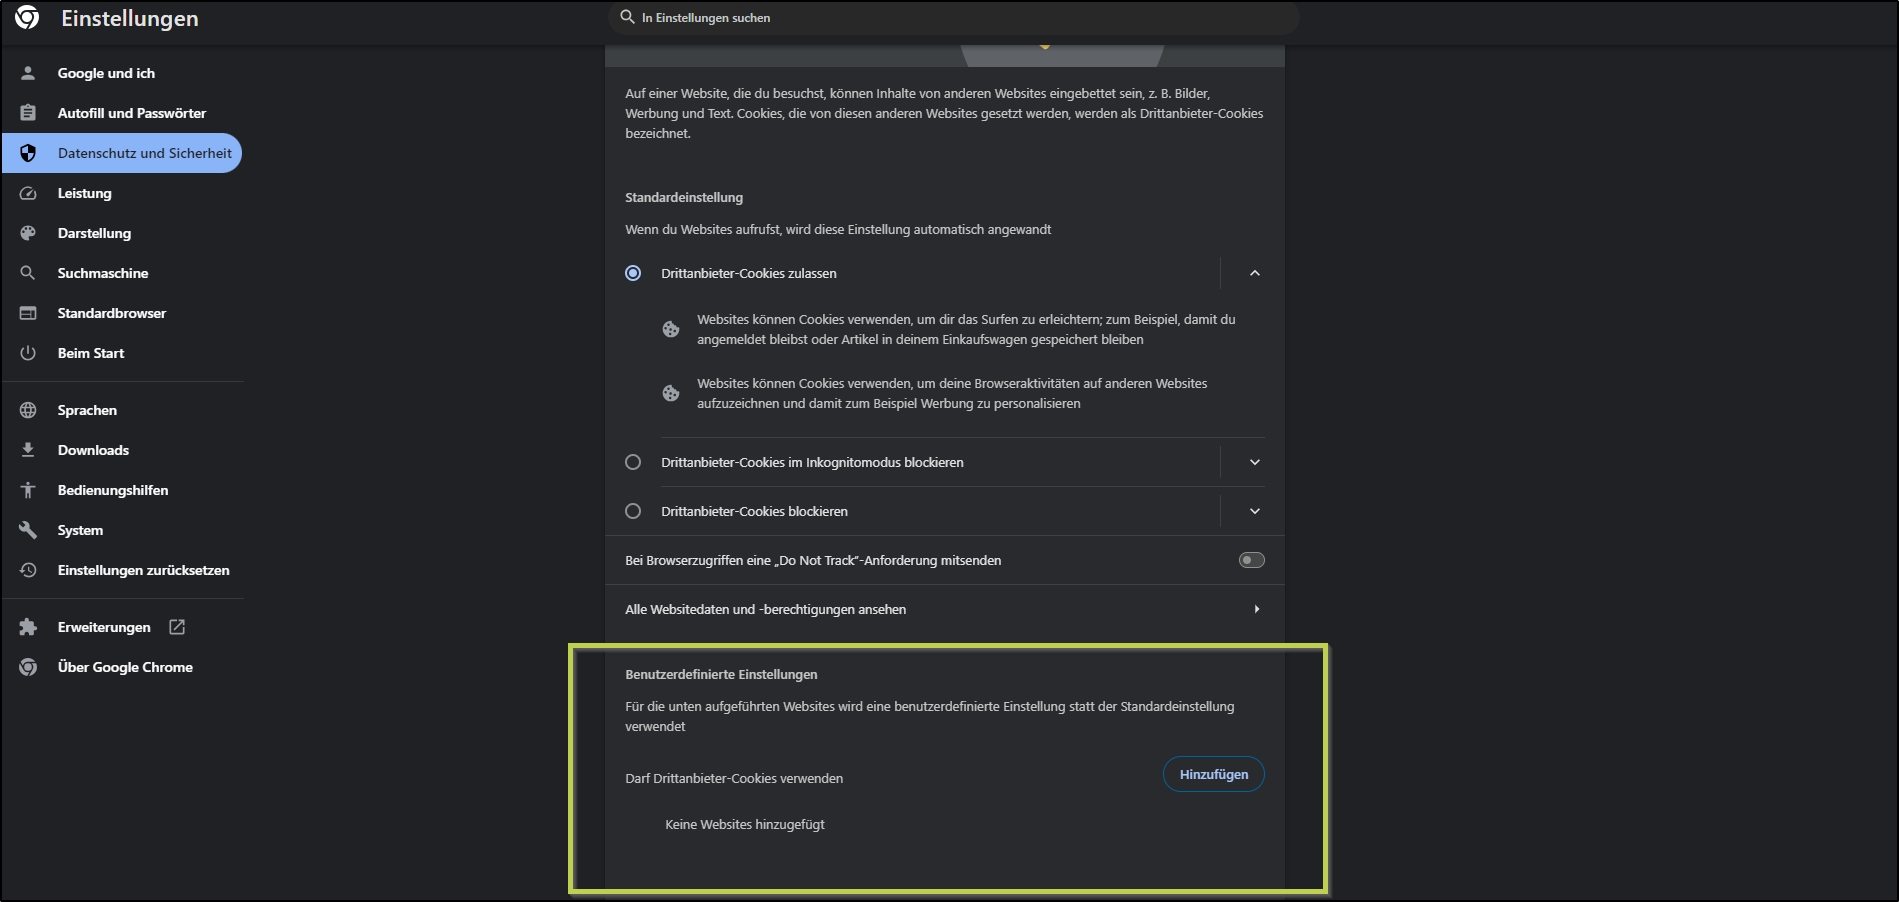
Task: Click the Leistung speedometer icon
Action: click(28, 193)
